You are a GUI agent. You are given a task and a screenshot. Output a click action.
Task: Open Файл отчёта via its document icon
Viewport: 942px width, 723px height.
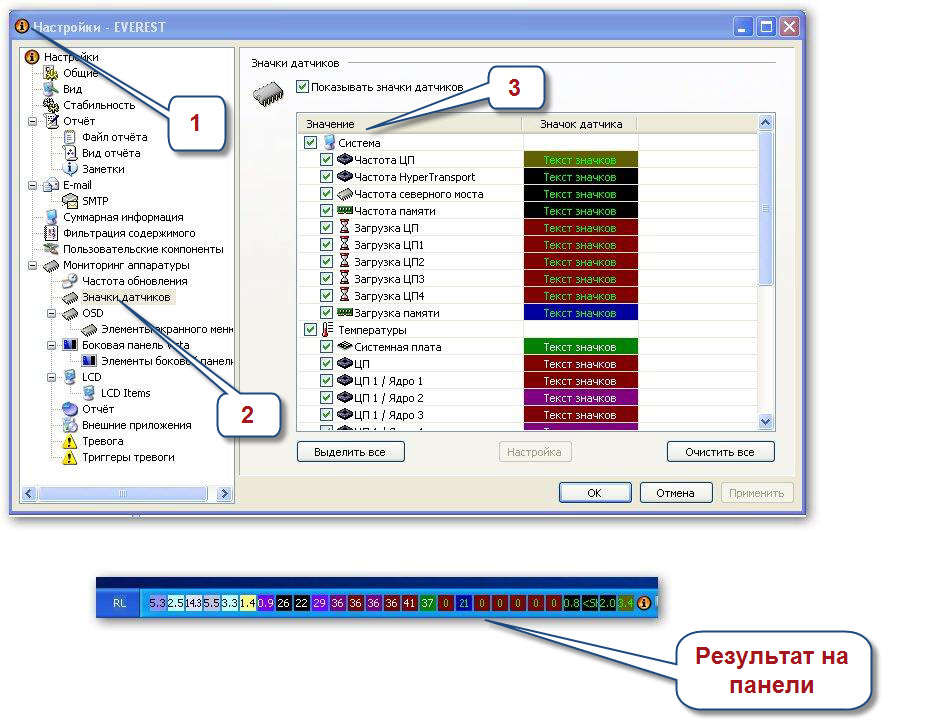point(70,137)
